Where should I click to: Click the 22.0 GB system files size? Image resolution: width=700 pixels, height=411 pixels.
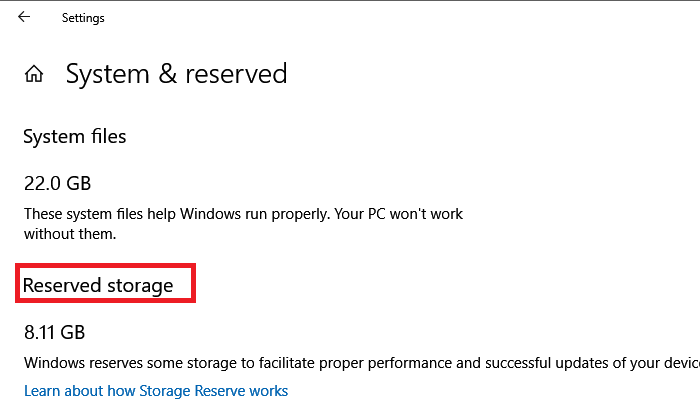[57, 184]
